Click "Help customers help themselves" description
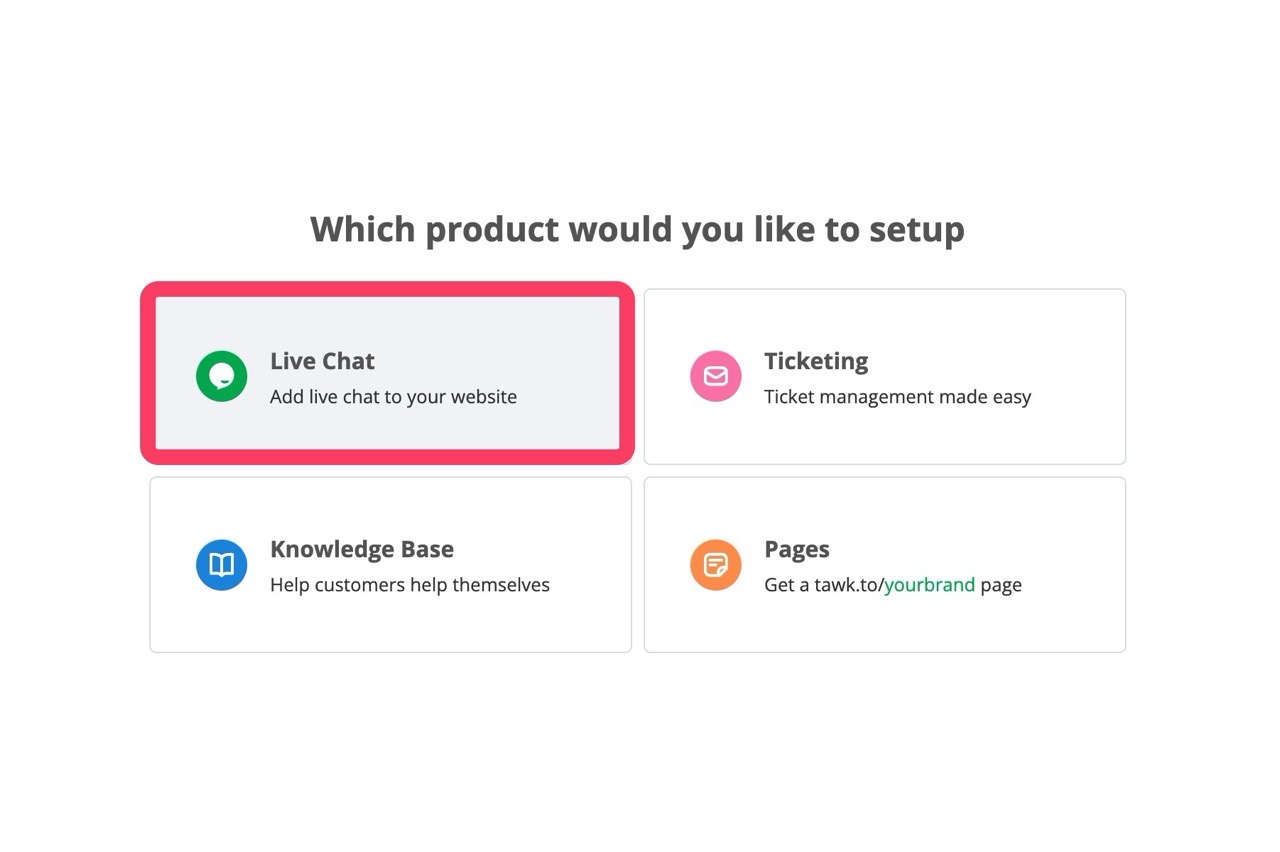This screenshot has height=852, width=1280. pyautogui.click(x=409, y=585)
